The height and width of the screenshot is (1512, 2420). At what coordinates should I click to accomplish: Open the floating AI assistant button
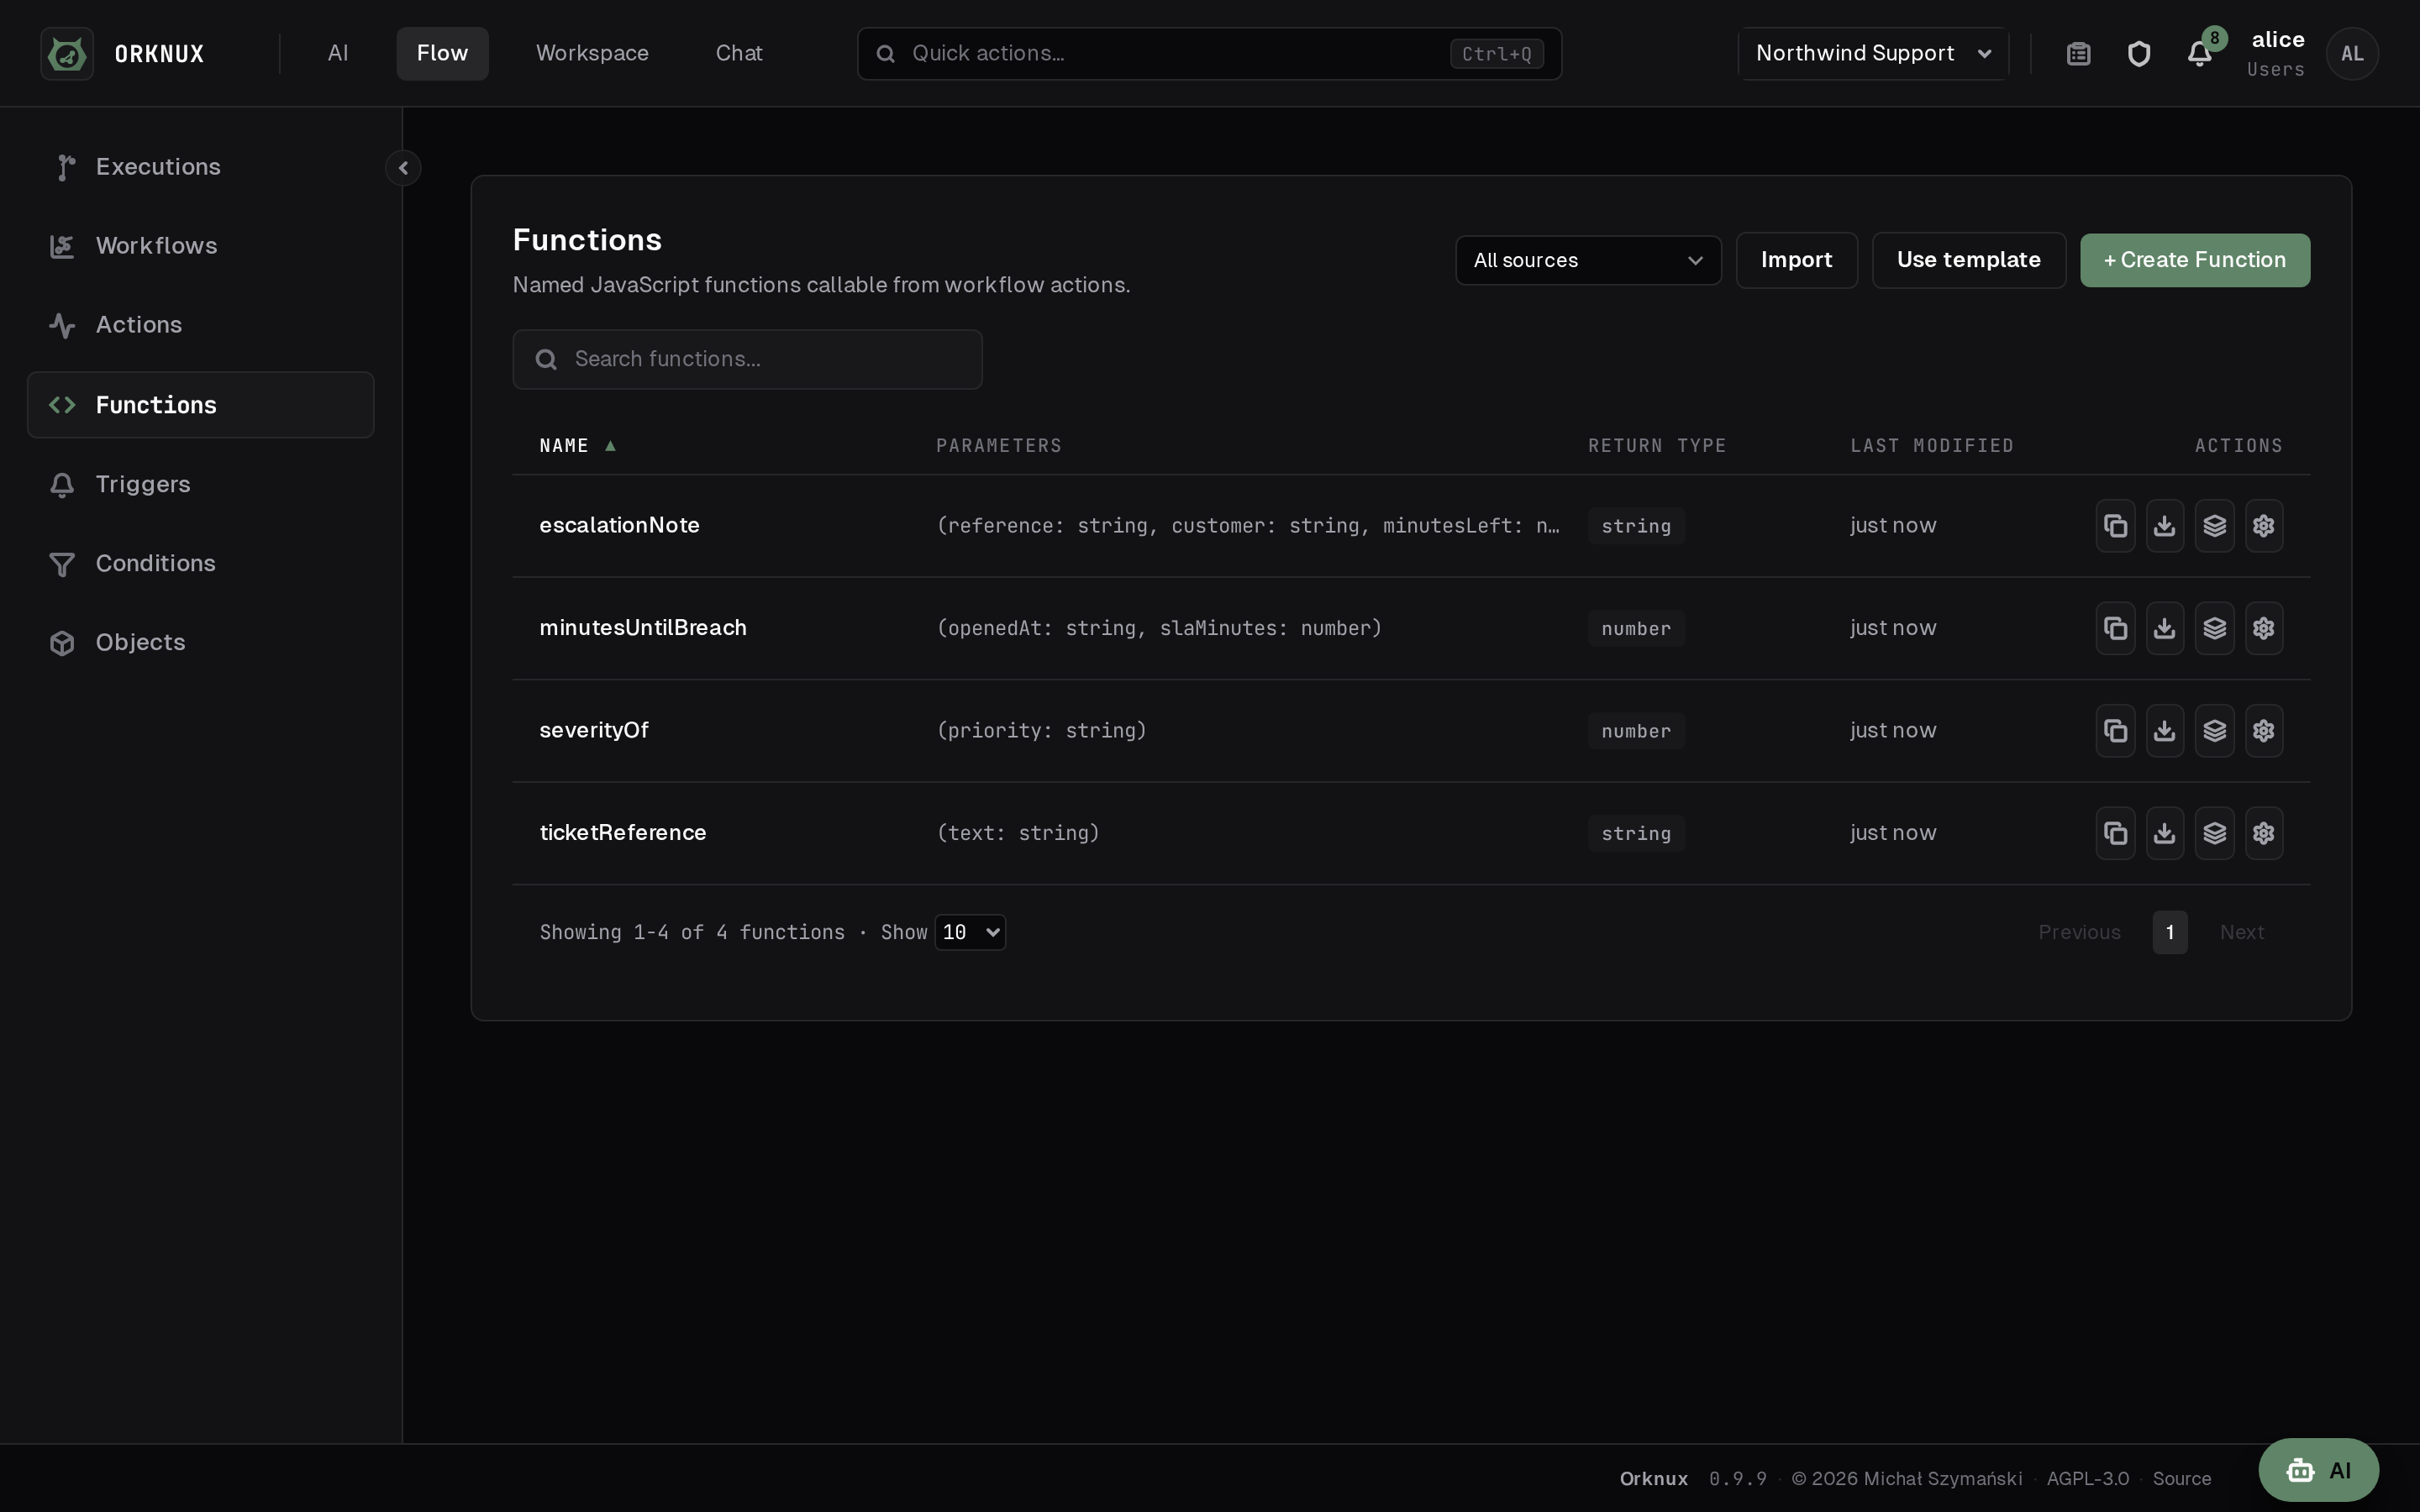(2319, 1470)
